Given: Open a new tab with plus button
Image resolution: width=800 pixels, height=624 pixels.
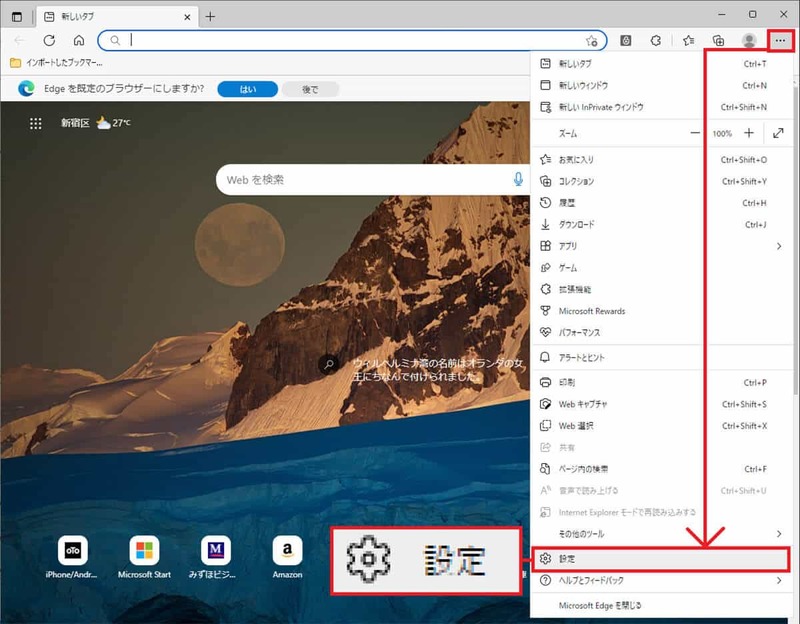Looking at the screenshot, I should [x=210, y=17].
